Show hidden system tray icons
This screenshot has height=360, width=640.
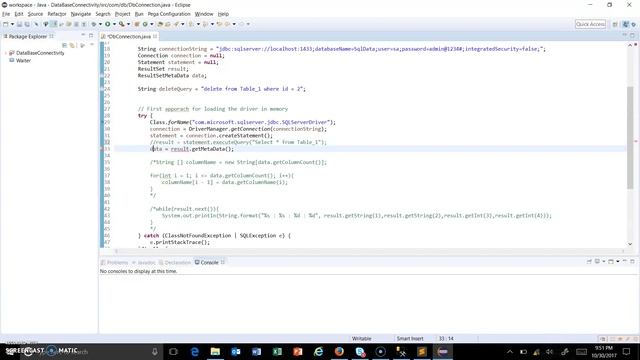point(510,351)
